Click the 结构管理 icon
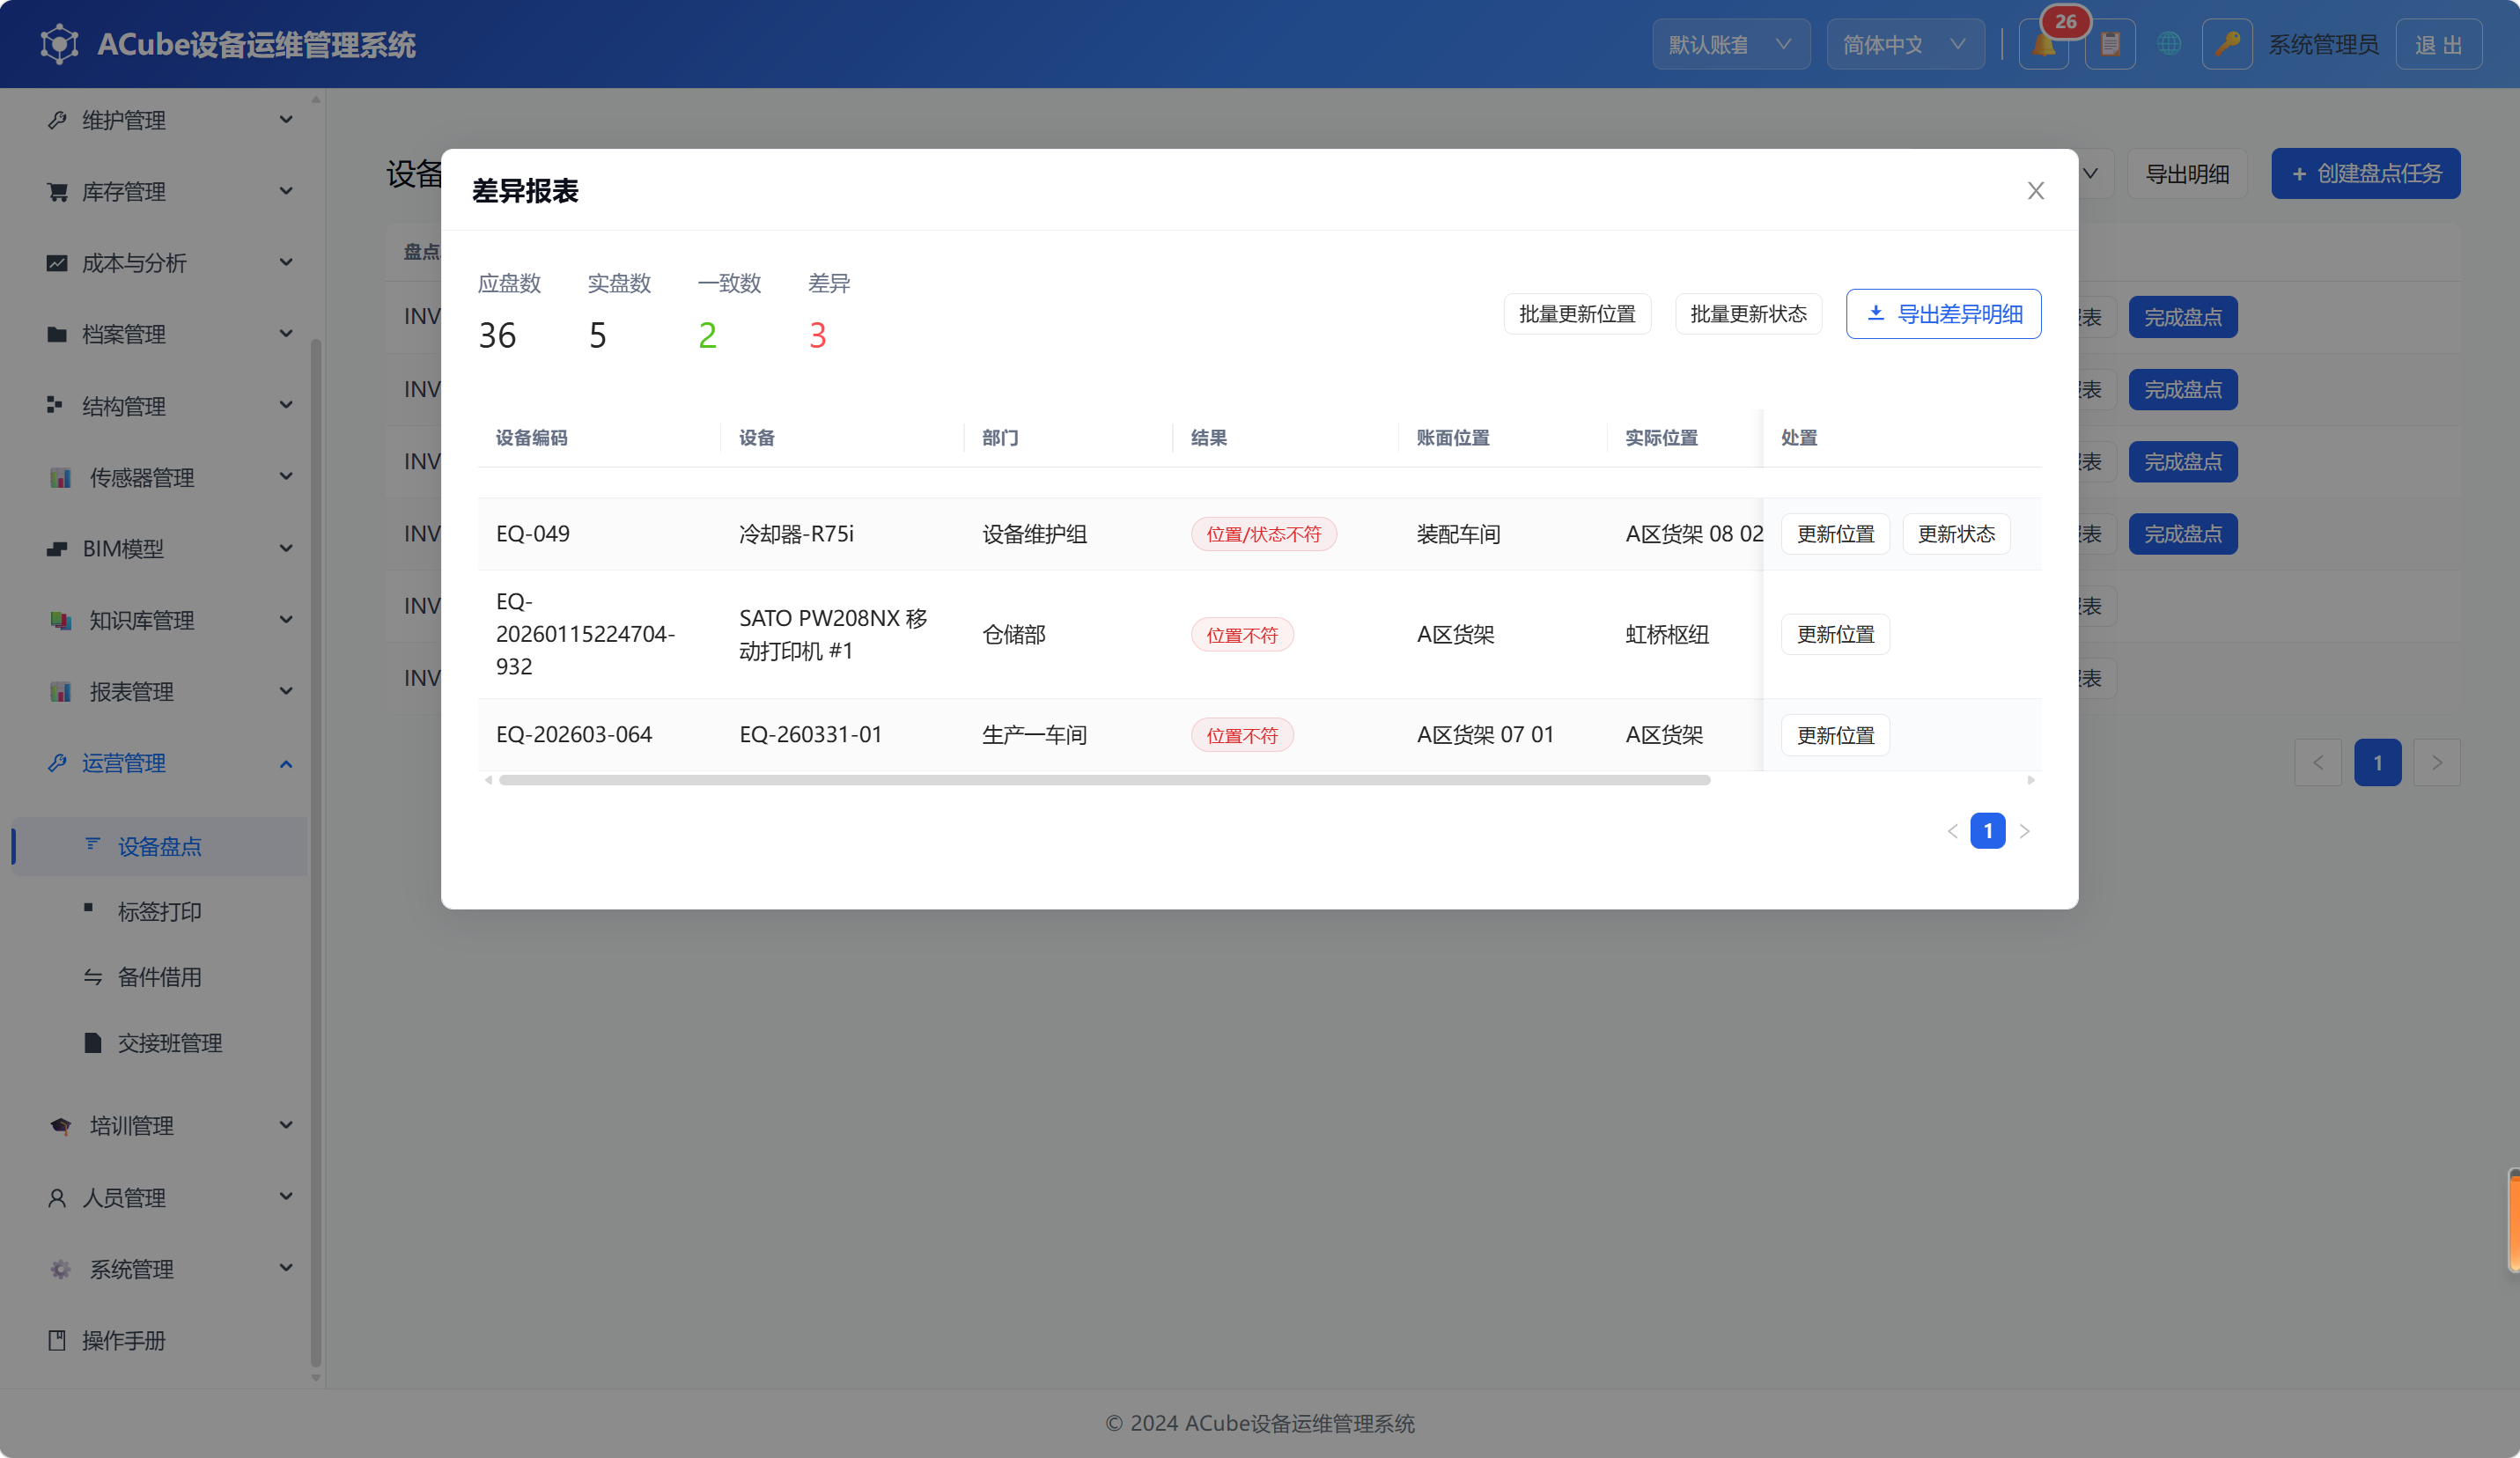Viewport: 2520px width, 1458px height. [x=55, y=405]
